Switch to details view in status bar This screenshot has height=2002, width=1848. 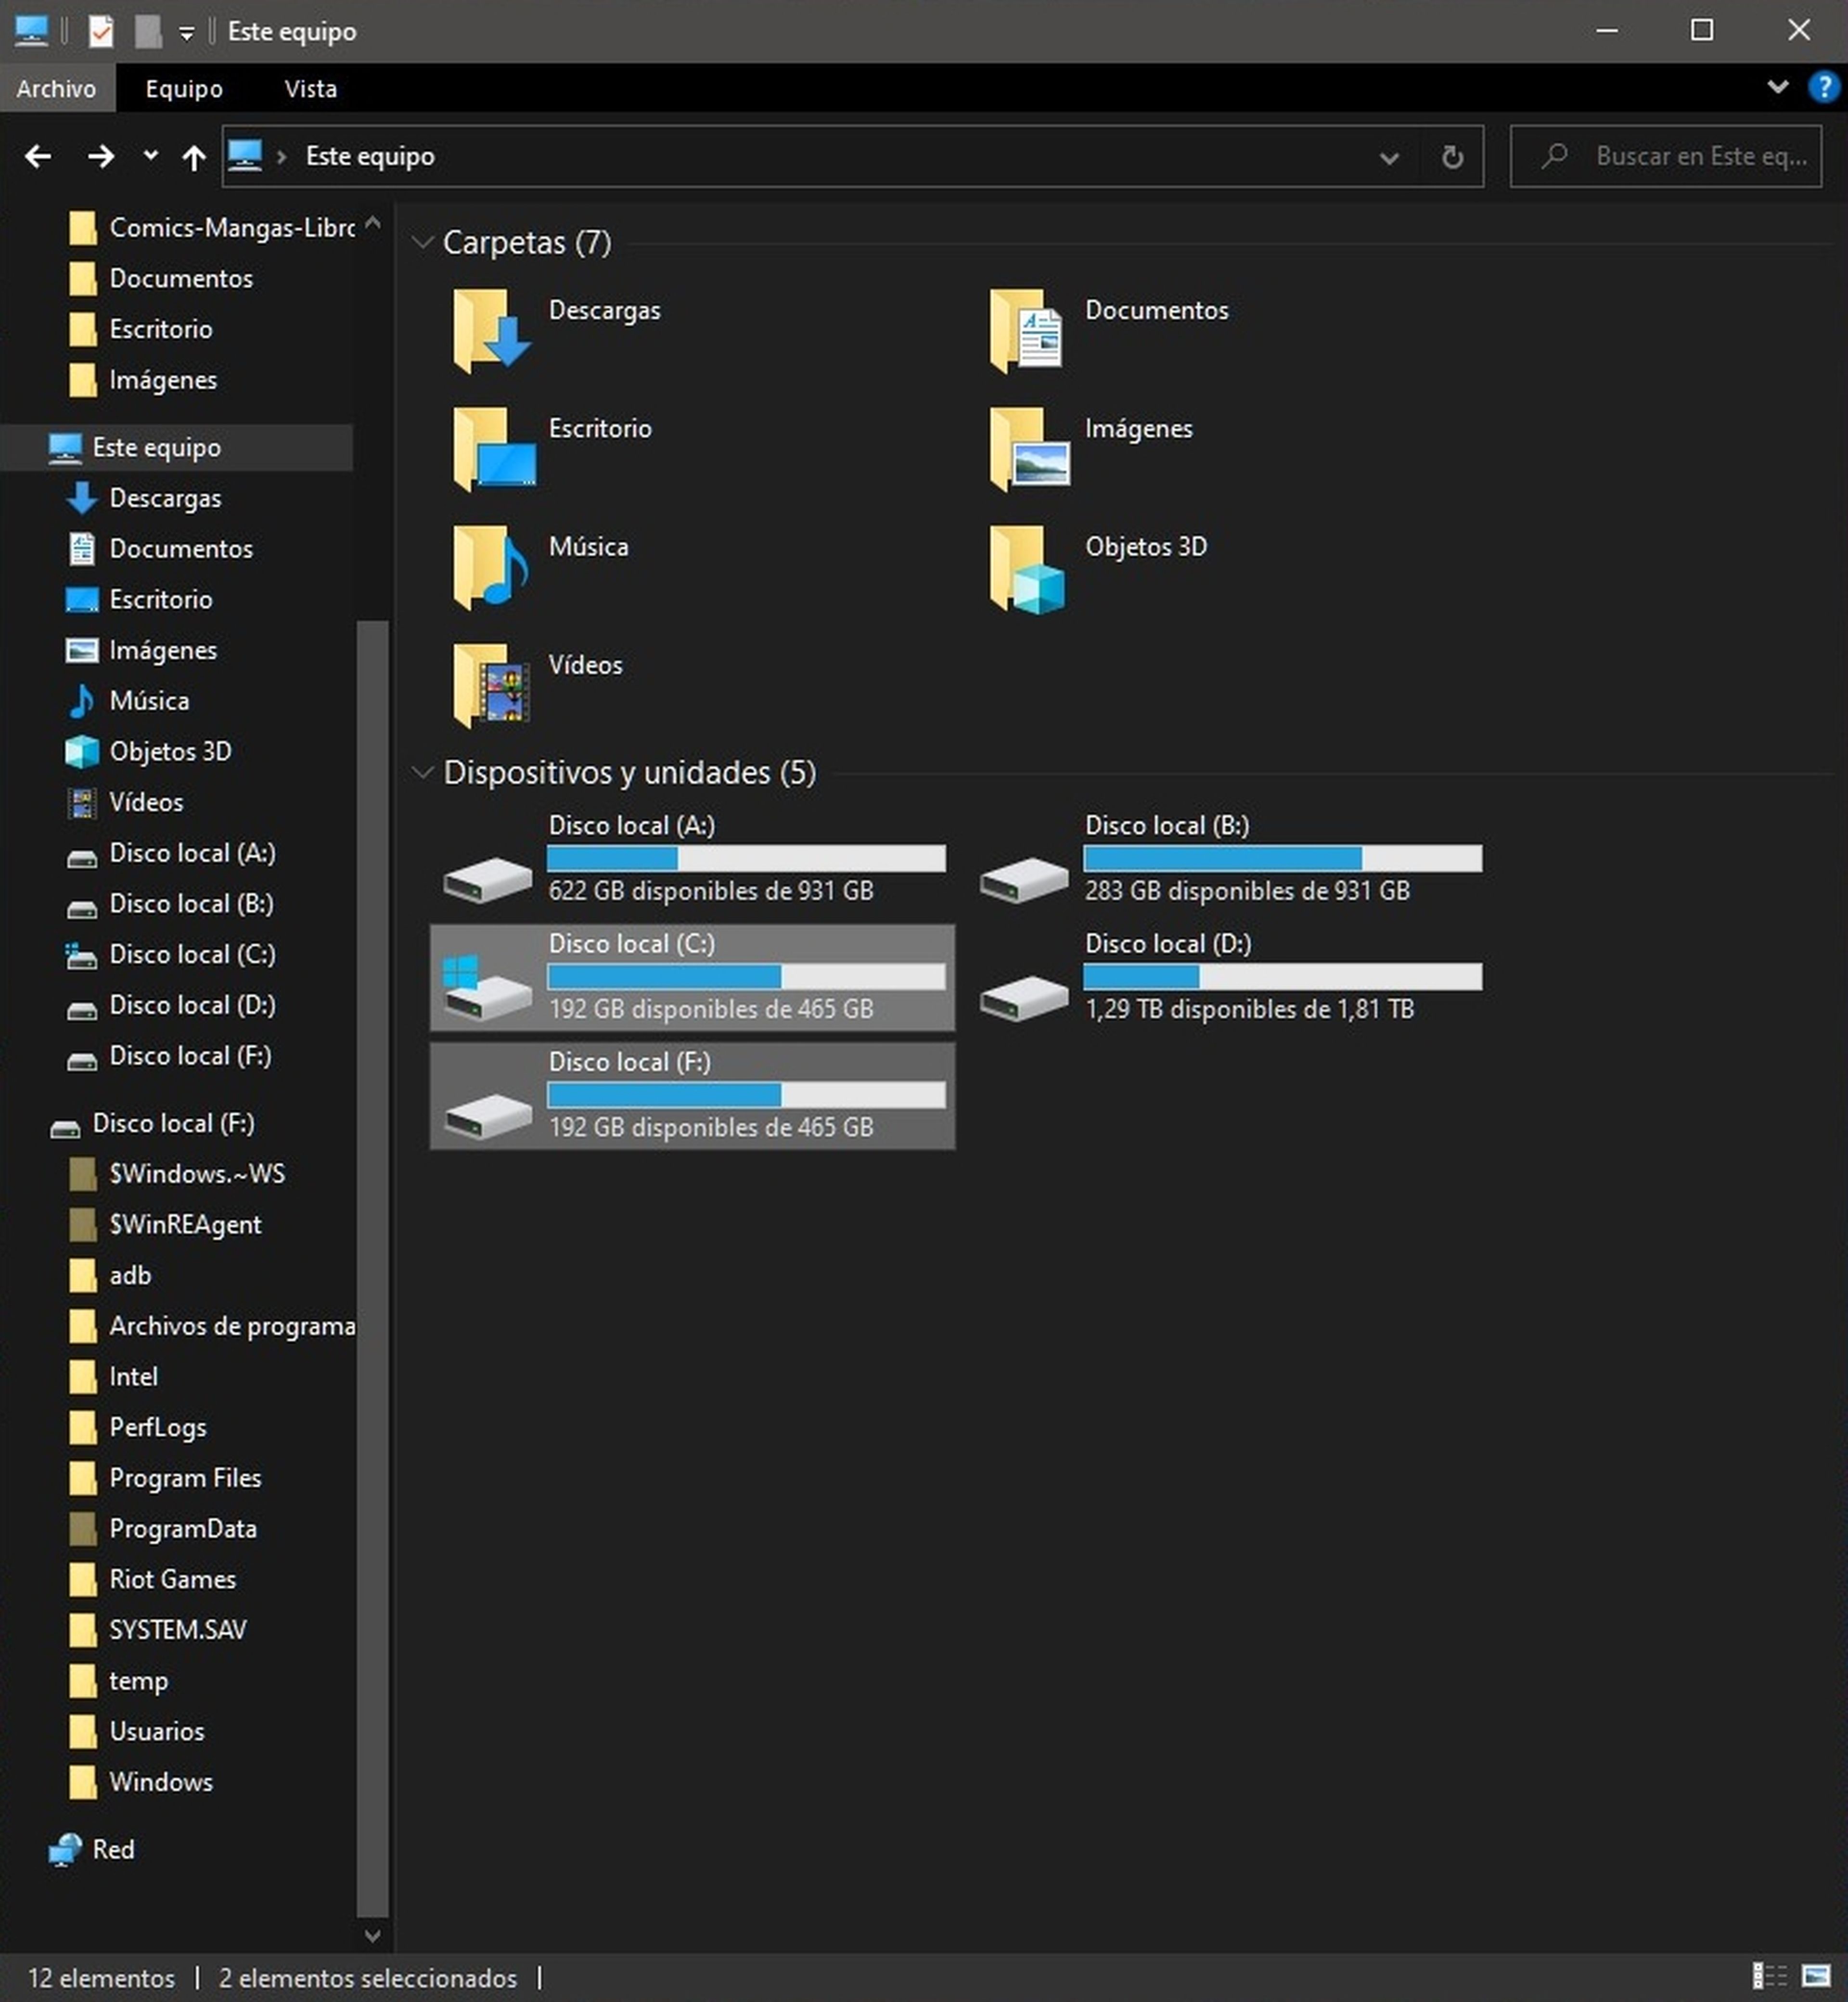point(1769,1976)
